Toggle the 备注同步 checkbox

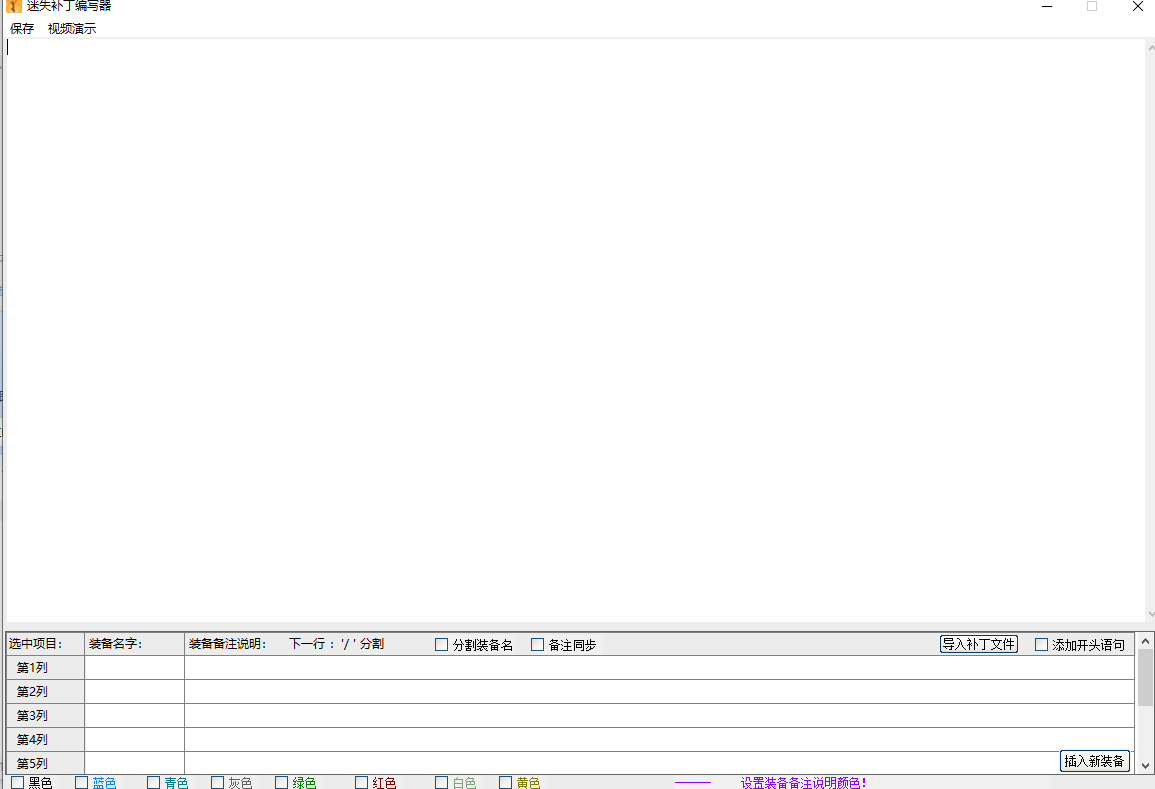(x=538, y=645)
